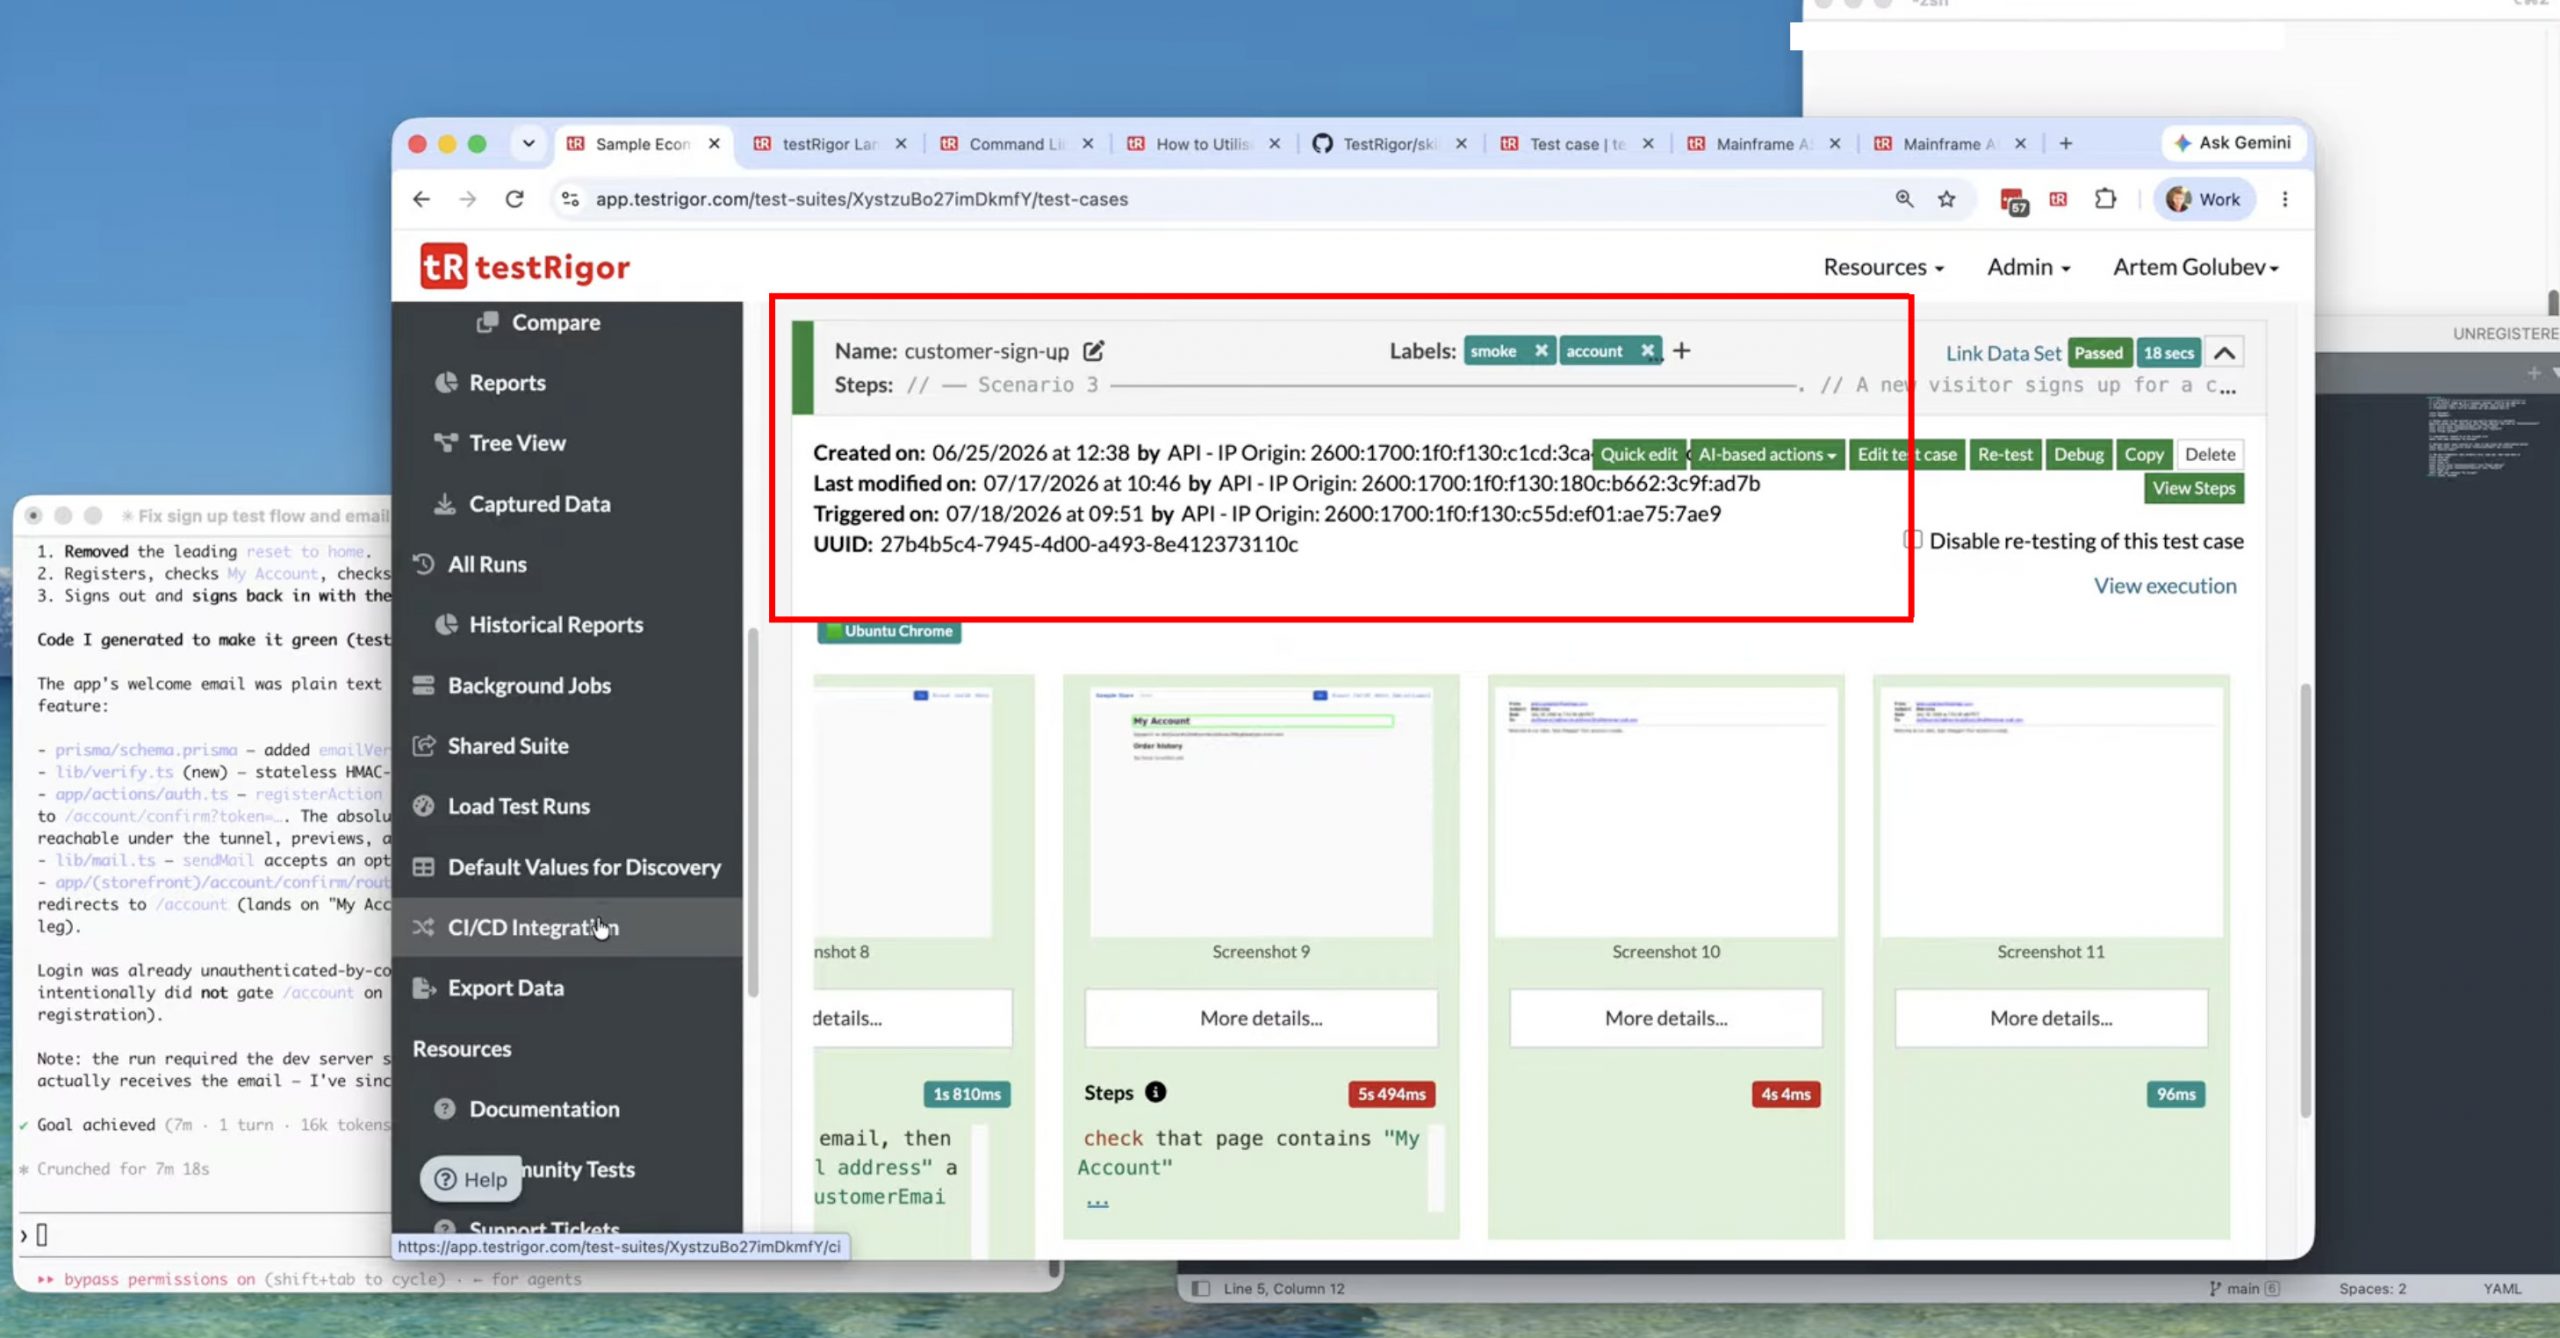Switch to the How to Utilis tab

point(1204,144)
